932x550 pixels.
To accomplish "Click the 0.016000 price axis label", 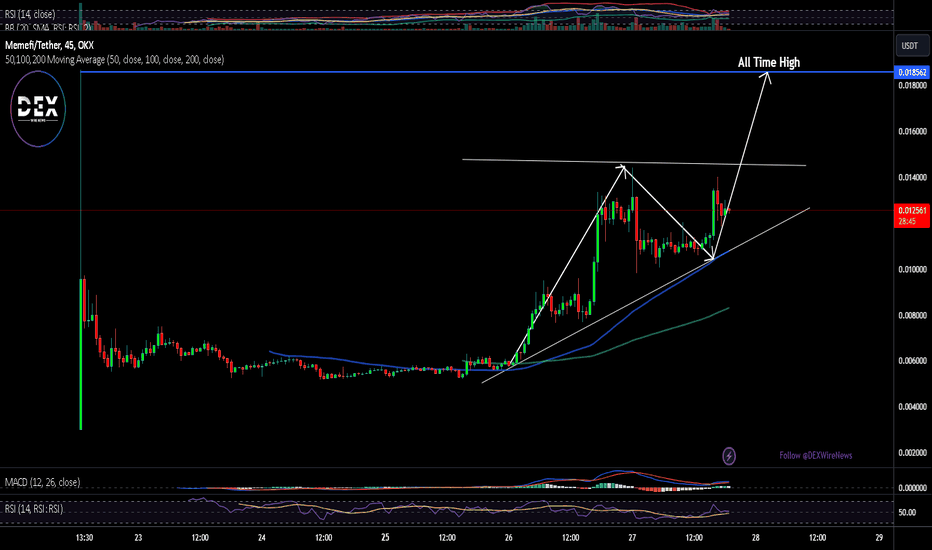I will (x=912, y=131).
